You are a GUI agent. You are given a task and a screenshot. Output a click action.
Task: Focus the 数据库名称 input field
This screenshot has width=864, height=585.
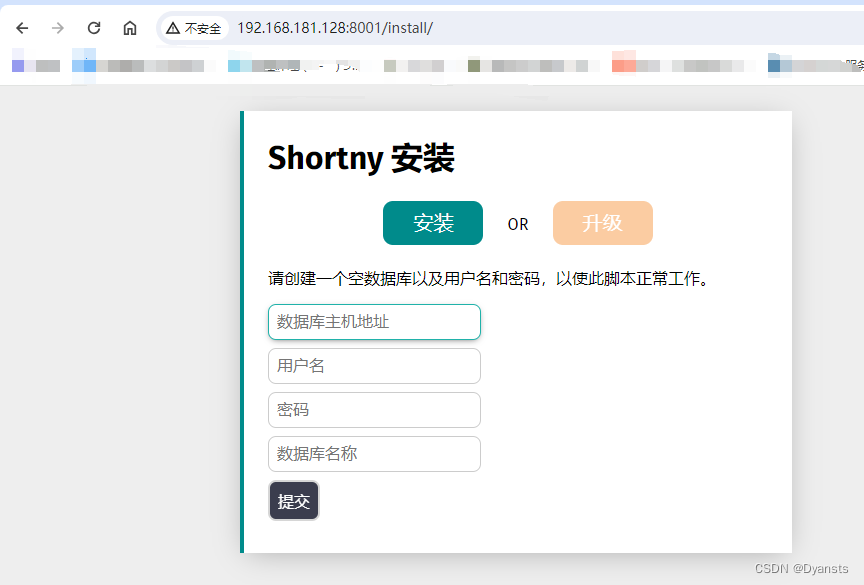coord(374,454)
